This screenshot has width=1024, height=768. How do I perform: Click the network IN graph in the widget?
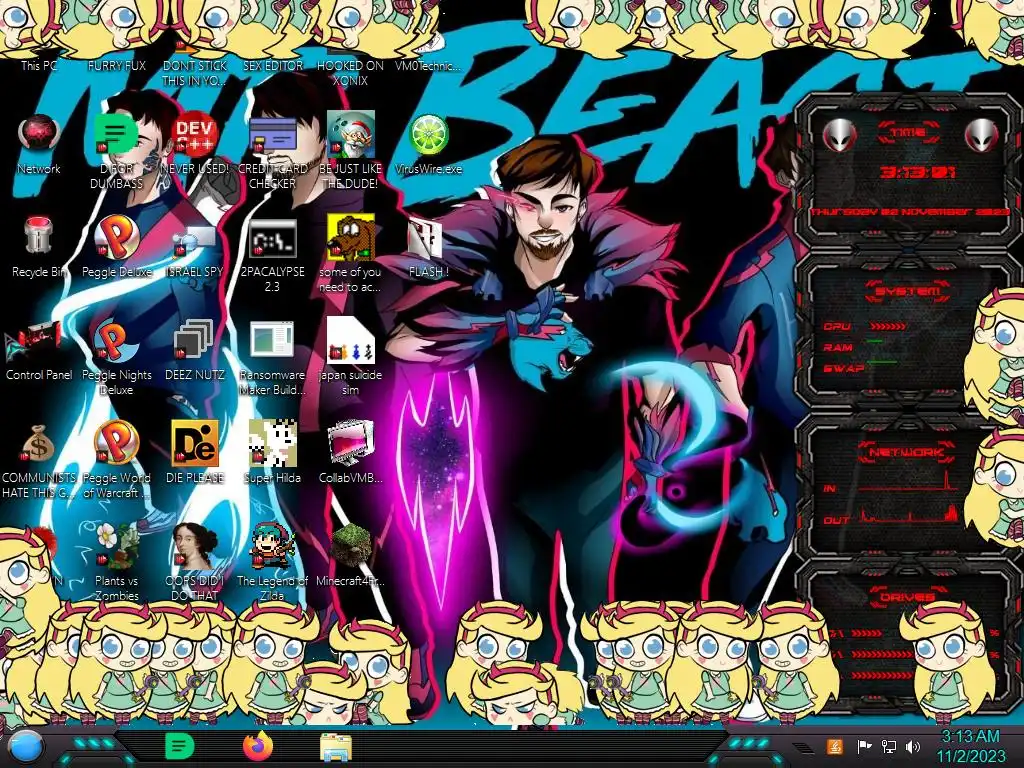pos(908,481)
